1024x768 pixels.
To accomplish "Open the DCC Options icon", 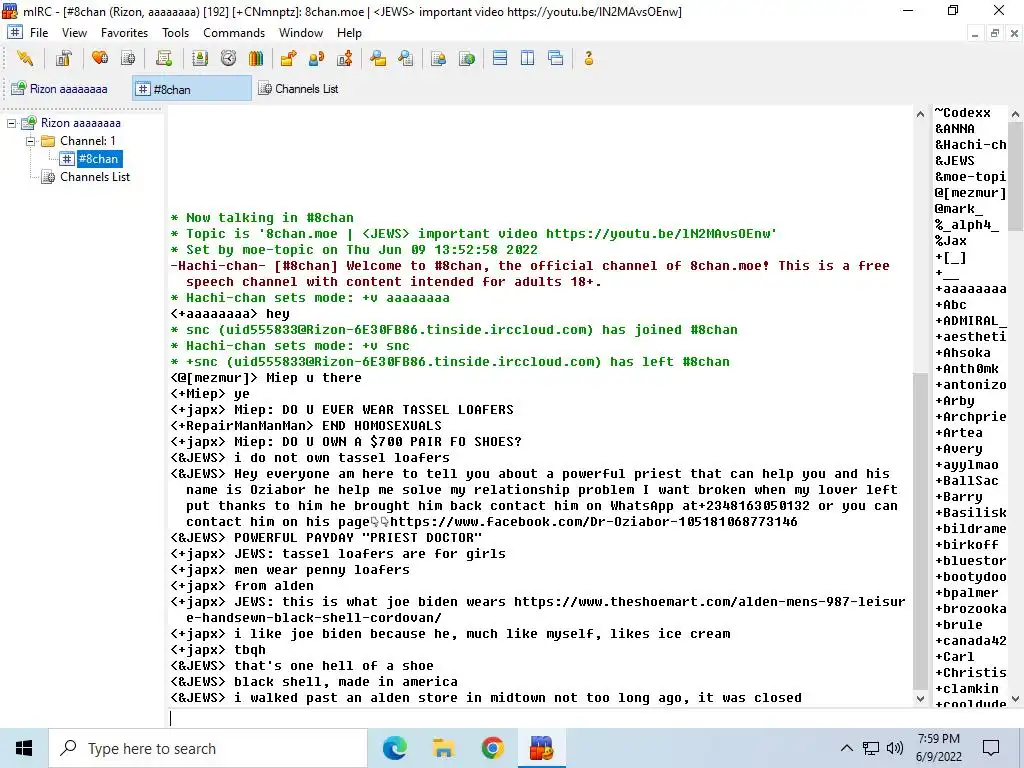I will coord(345,59).
